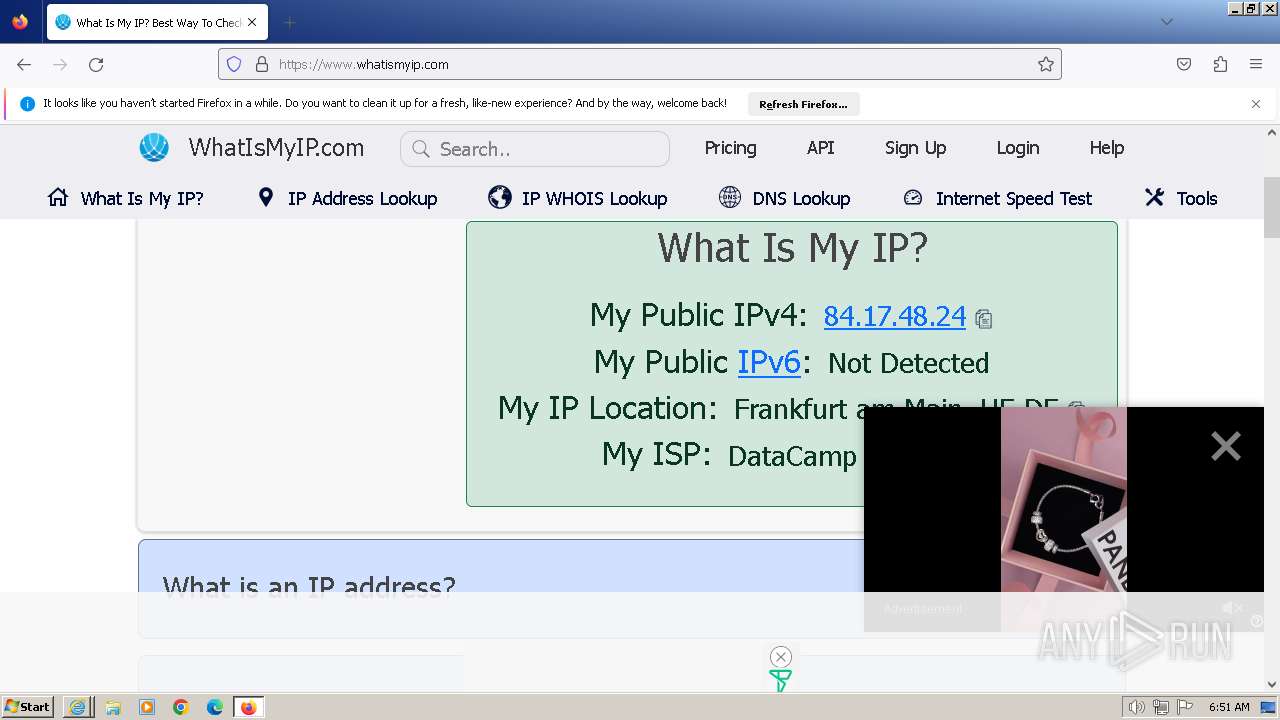Viewport: 1280px width, 720px height.
Task: Open the Login page
Action: [1017, 148]
